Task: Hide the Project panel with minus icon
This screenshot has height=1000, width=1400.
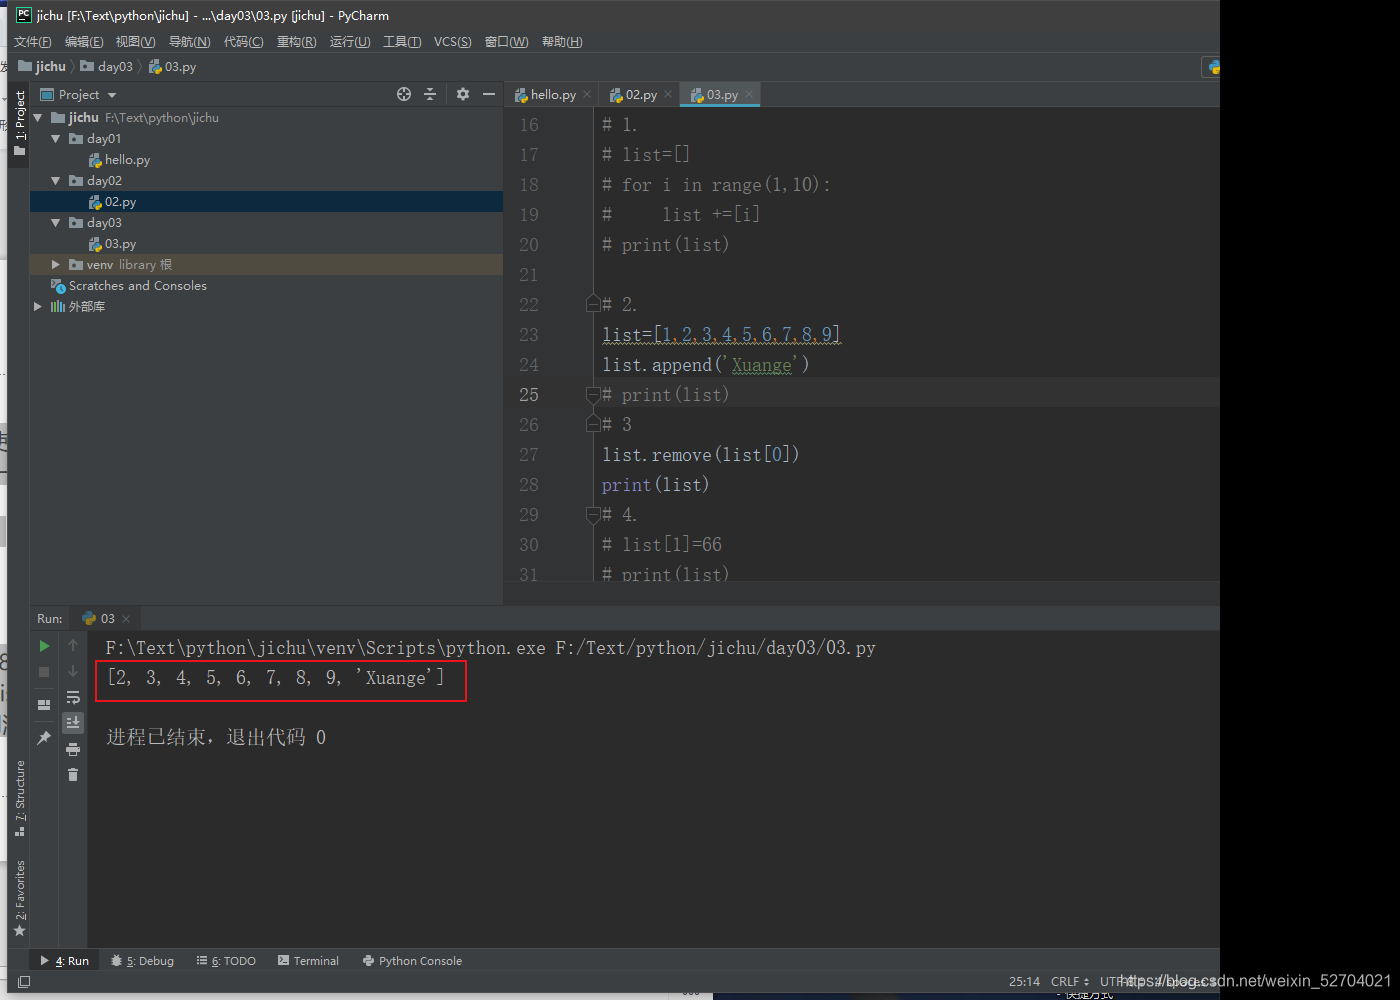Action: coord(489,94)
